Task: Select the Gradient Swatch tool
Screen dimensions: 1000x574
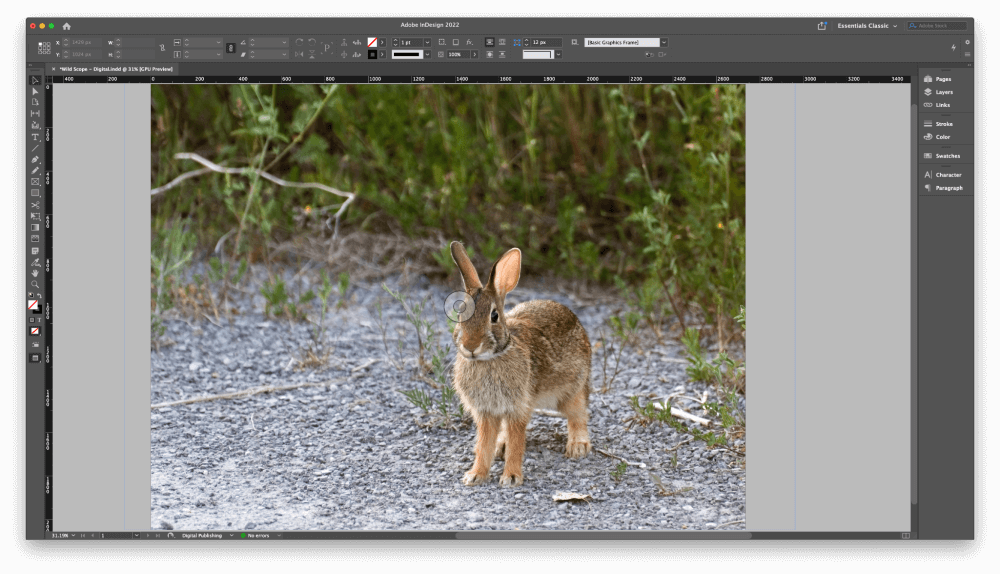Action: [x=35, y=228]
